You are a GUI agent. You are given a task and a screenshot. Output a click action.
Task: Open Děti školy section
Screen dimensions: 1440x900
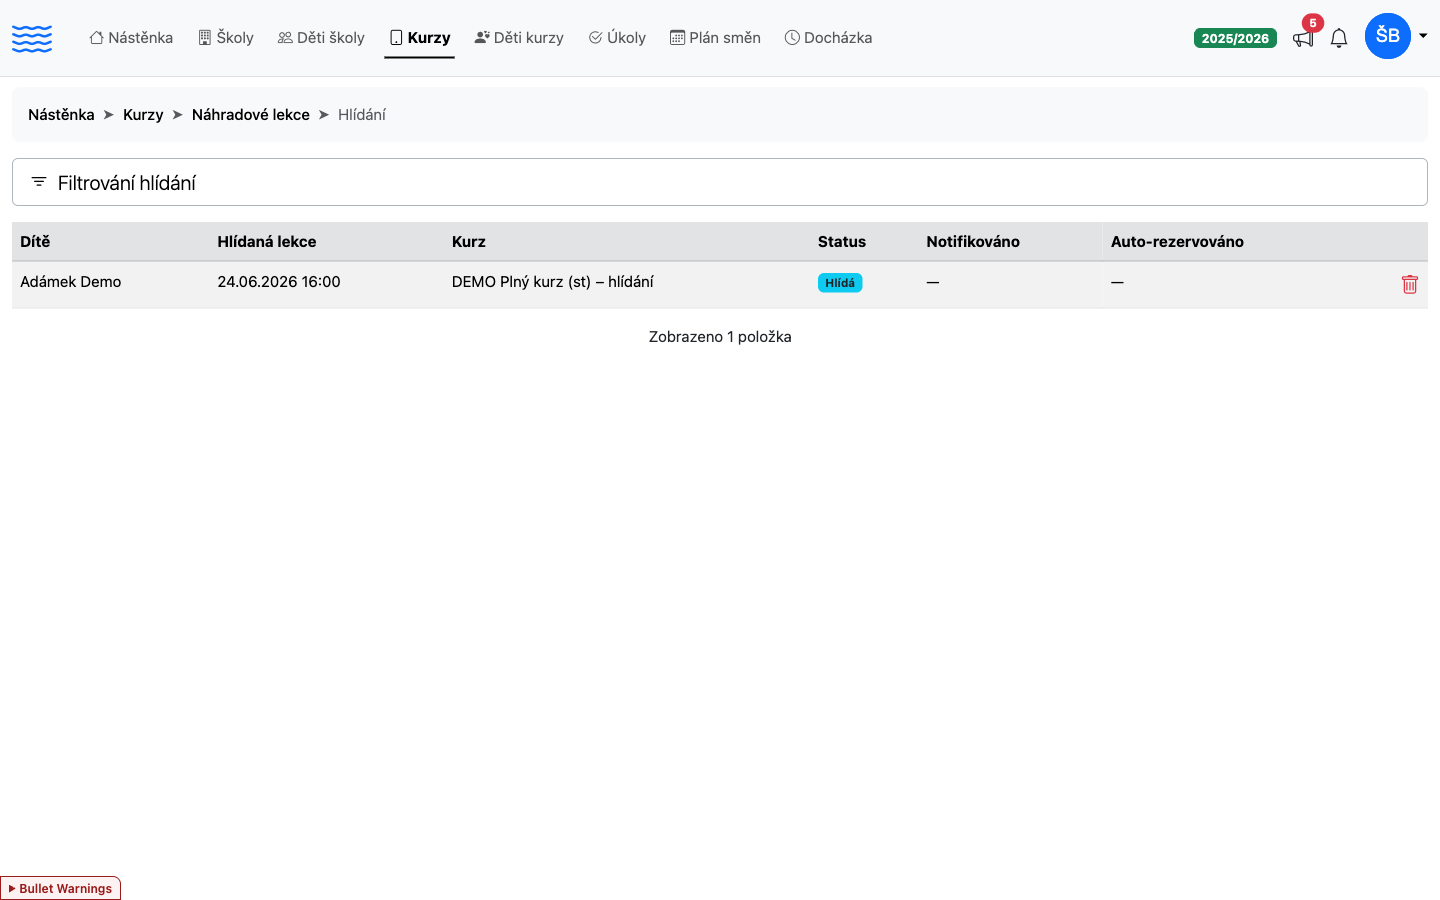click(321, 38)
